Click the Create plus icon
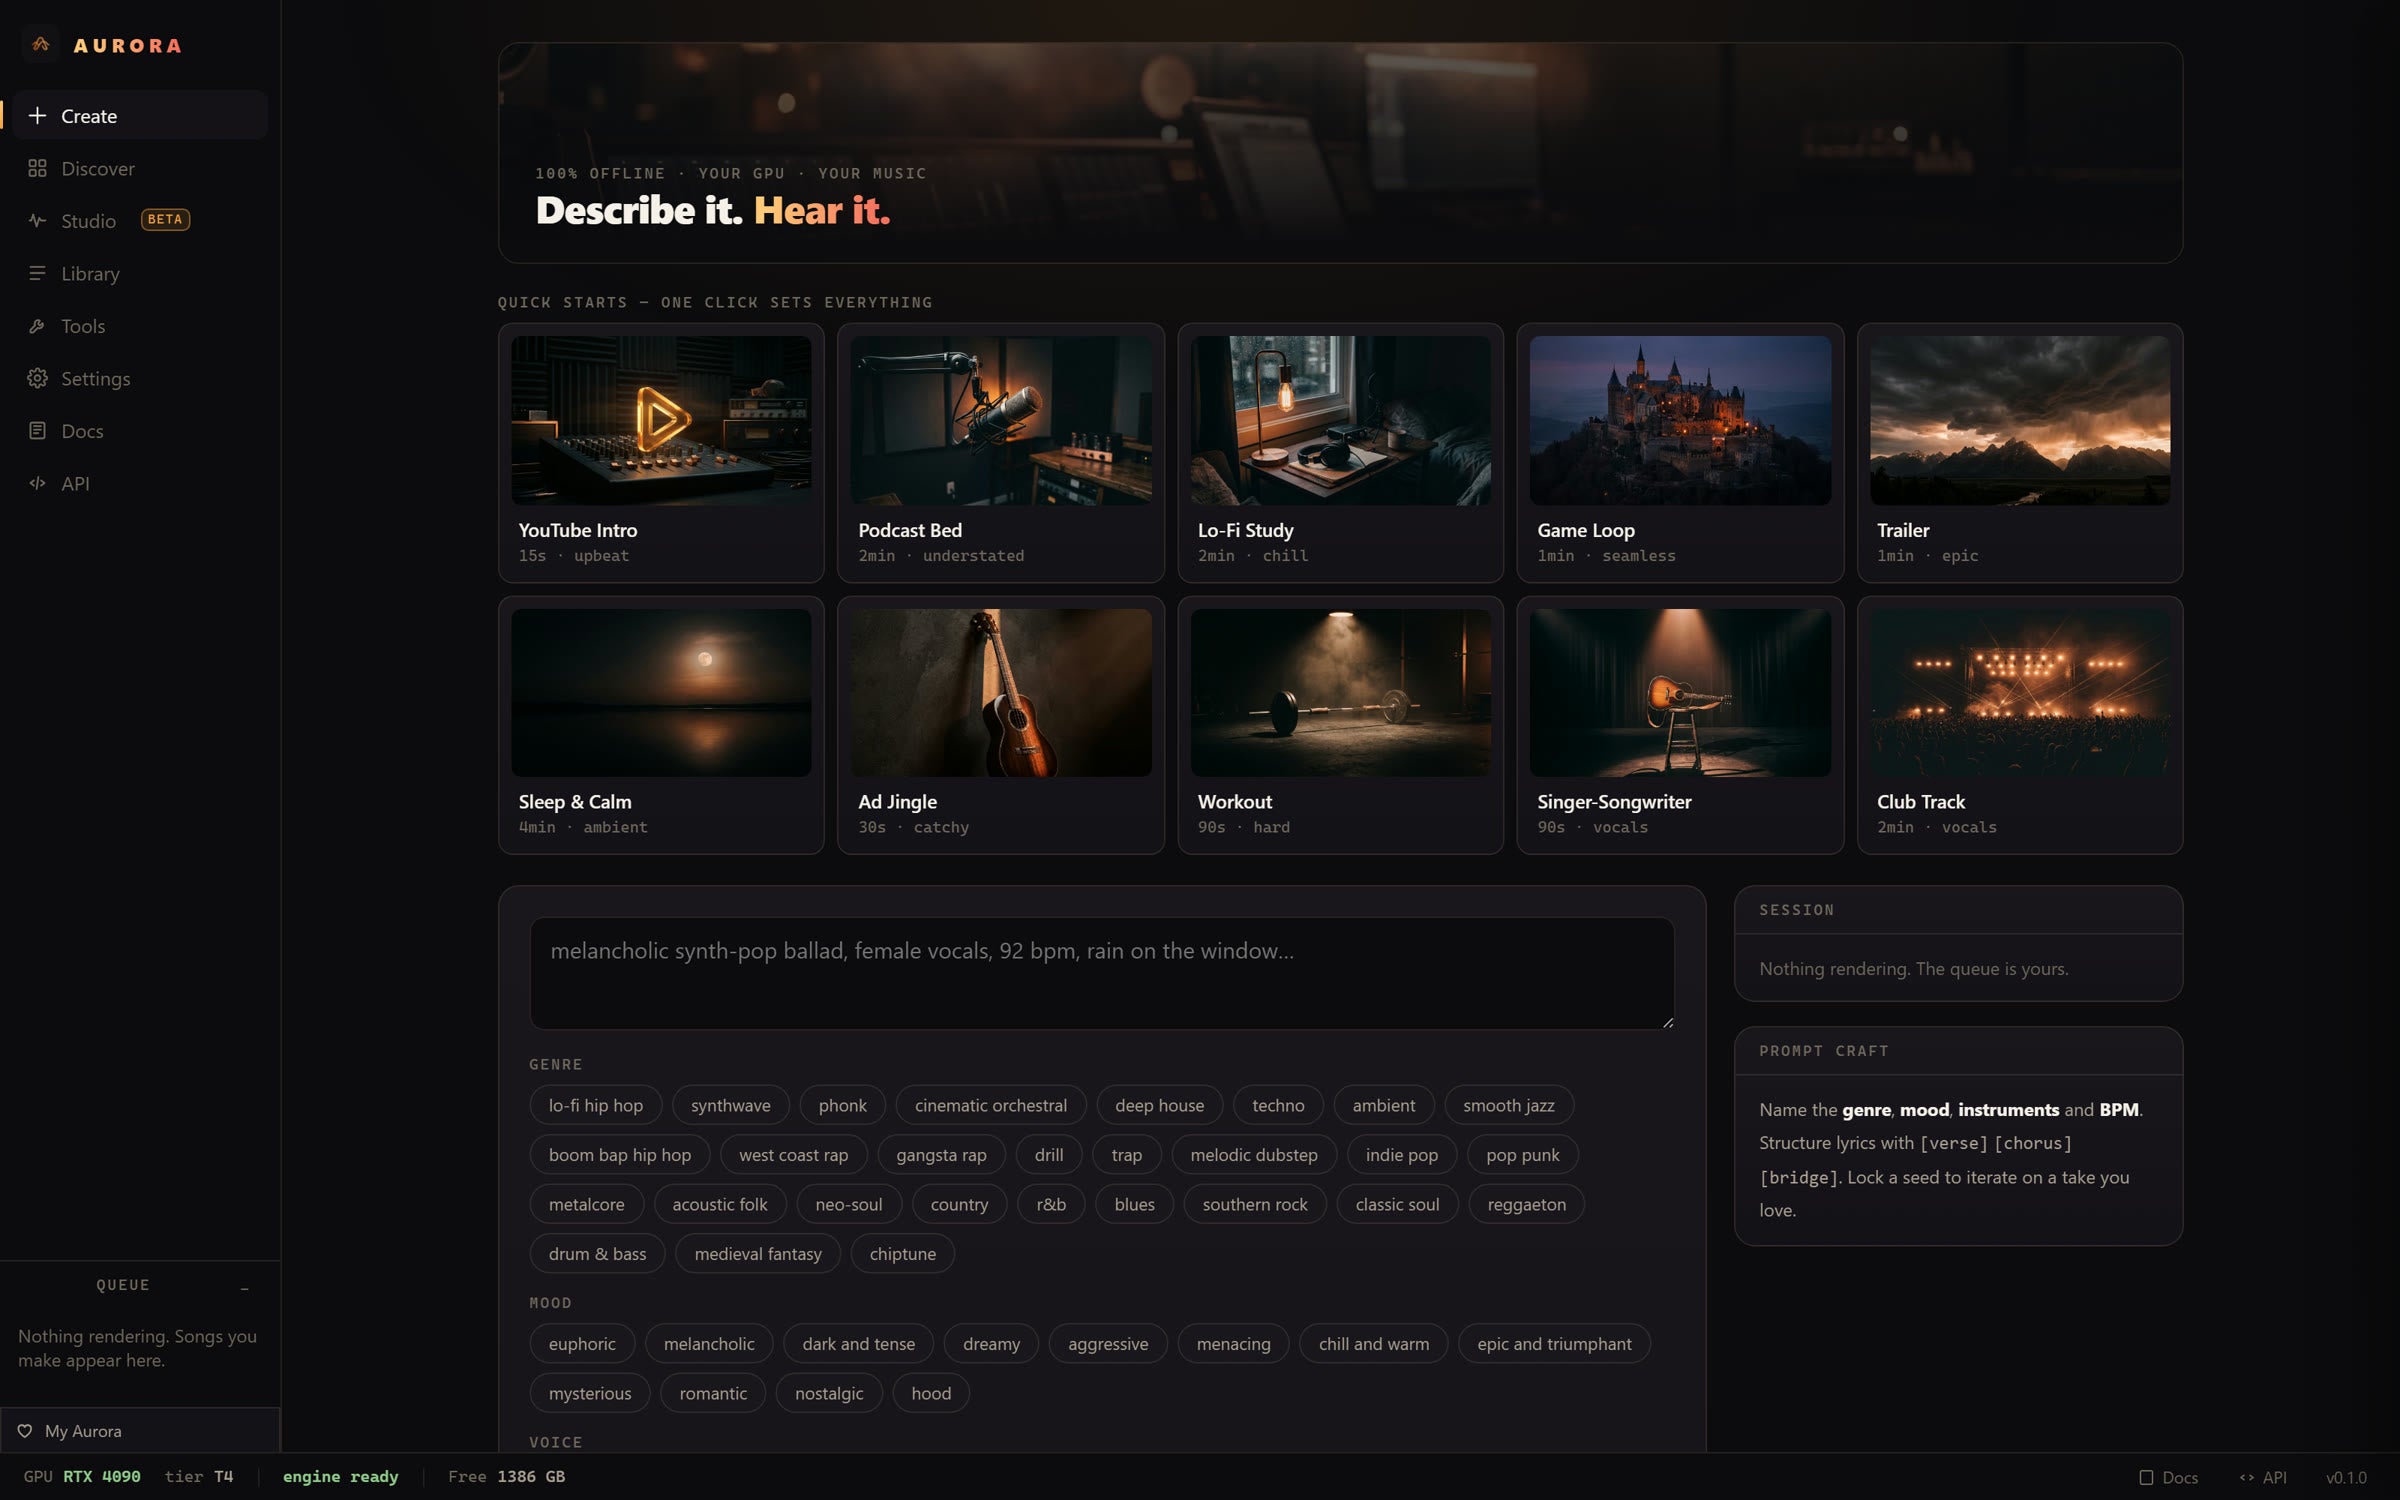The image size is (2400, 1500). (37, 116)
